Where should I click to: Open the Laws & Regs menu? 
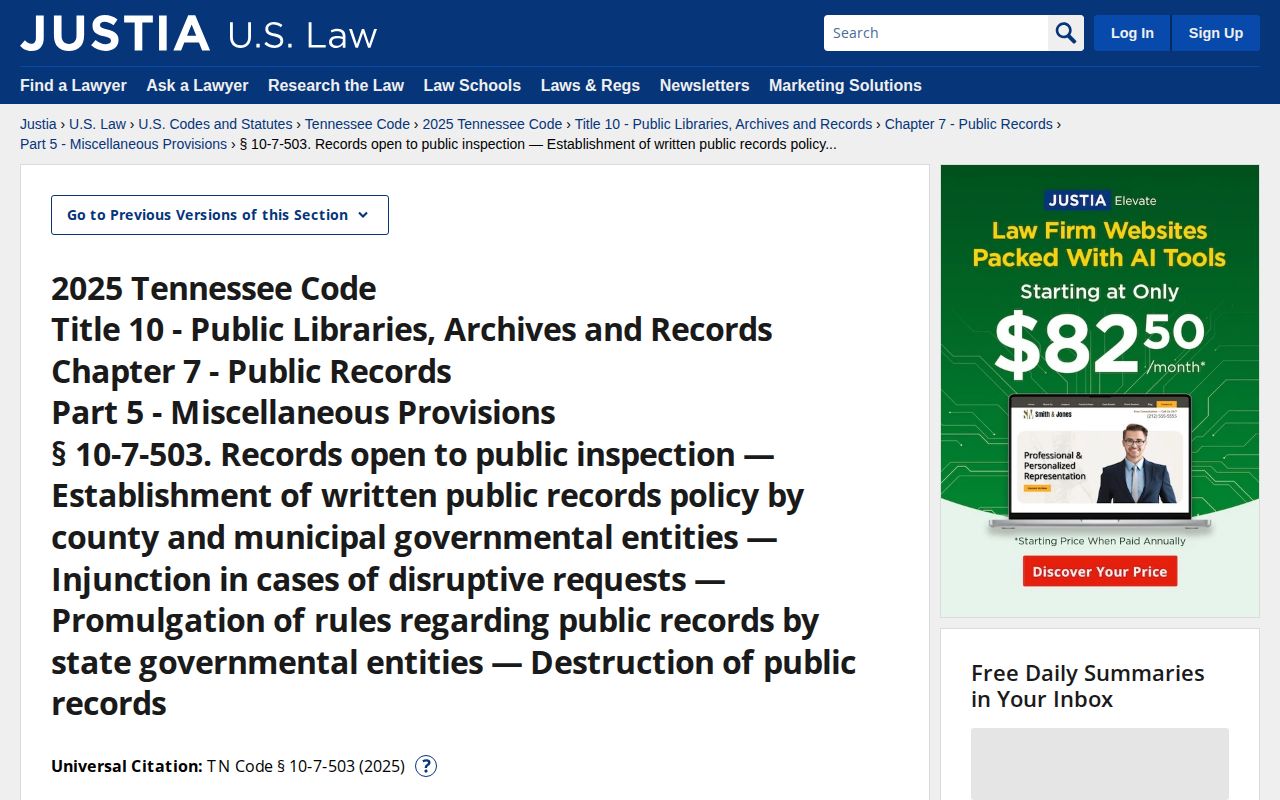pyautogui.click(x=590, y=85)
